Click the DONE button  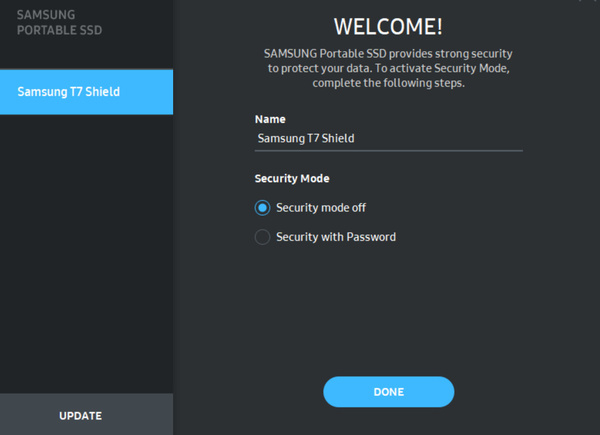pos(388,392)
